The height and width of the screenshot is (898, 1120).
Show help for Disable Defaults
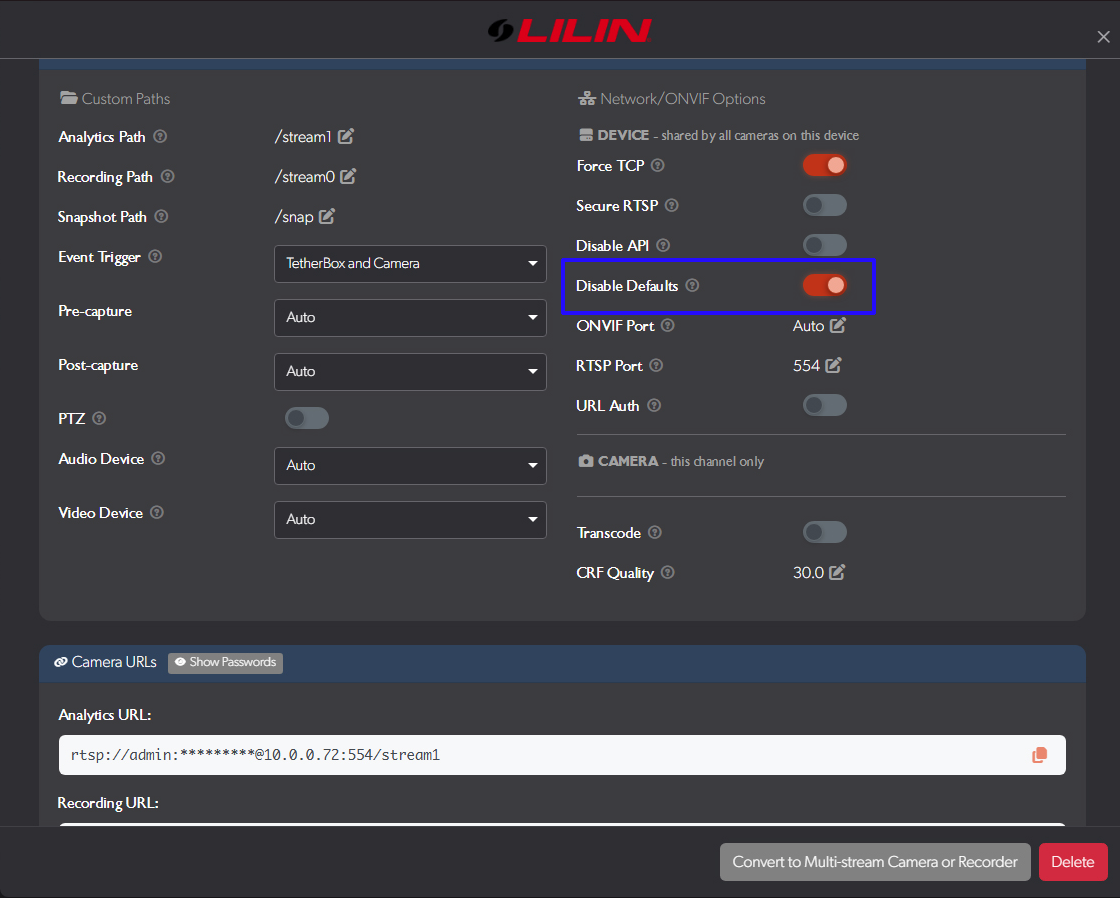pos(692,285)
